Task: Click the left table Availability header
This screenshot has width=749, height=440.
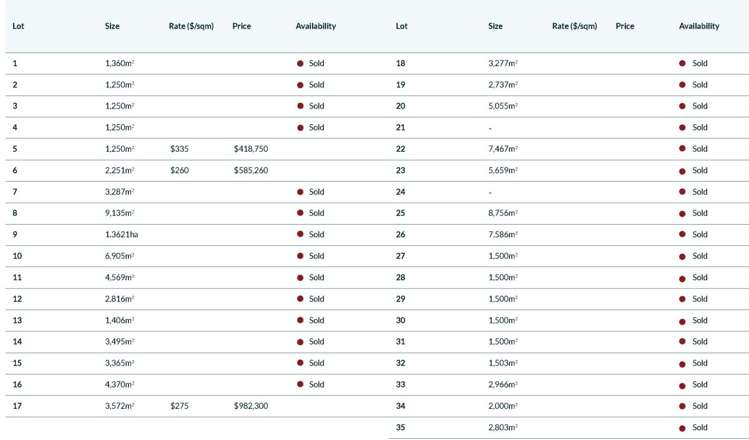Action: pos(316,26)
